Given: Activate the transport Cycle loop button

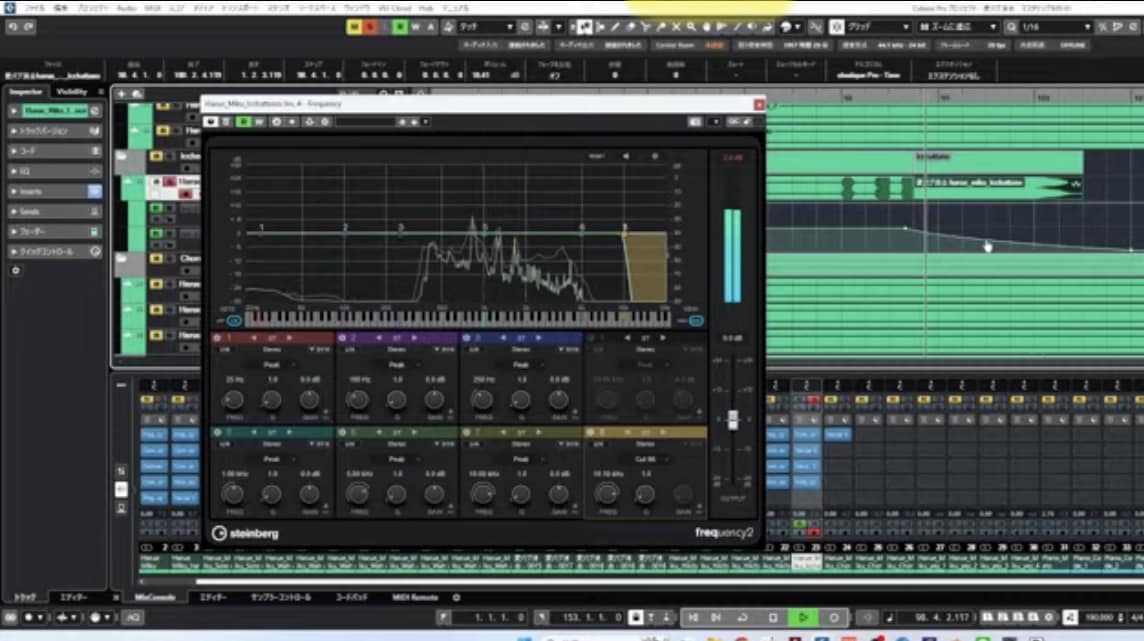Looking at the screenshot, I should [x=743, y=618].
